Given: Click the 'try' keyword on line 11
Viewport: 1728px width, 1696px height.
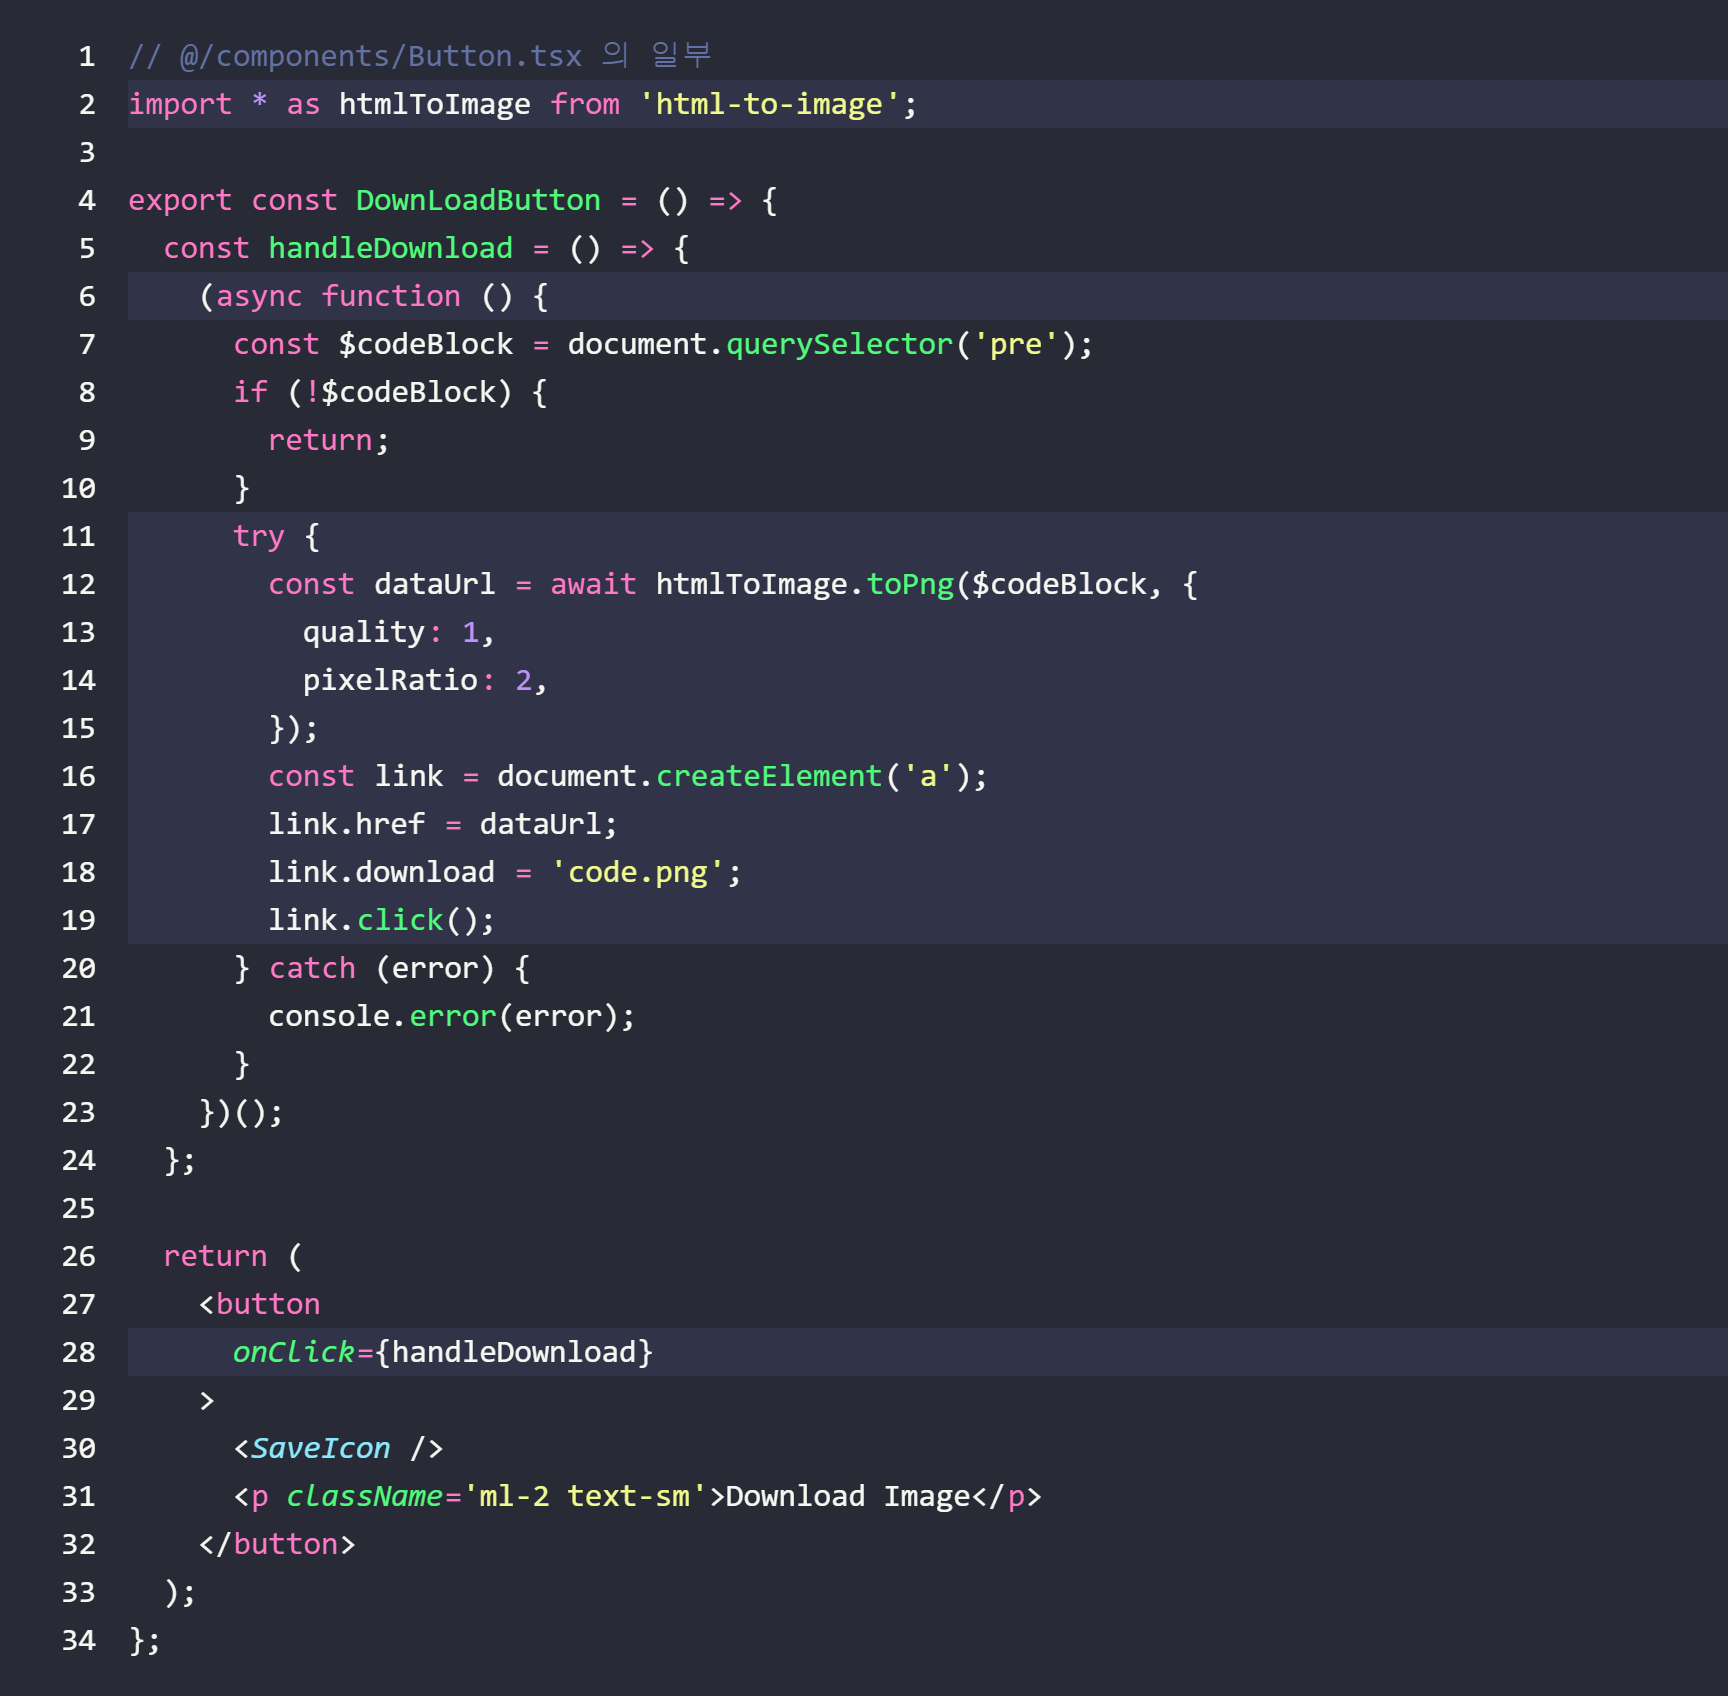Looking at the screenshot, I should (x=259, y=536).
